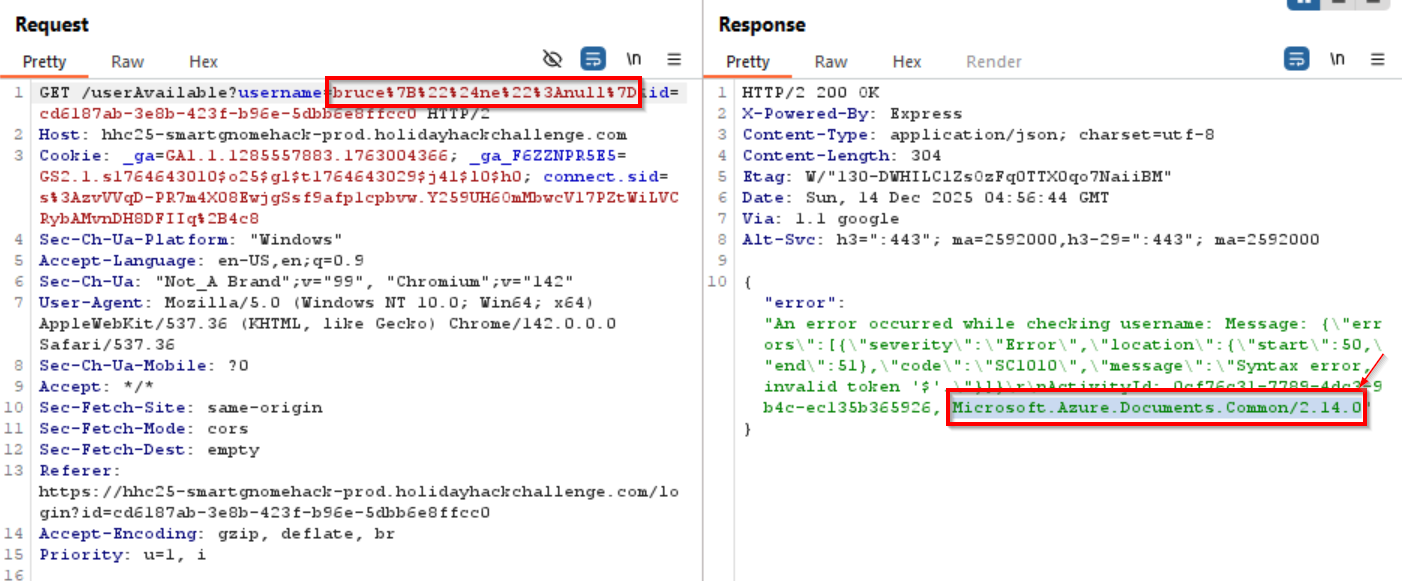The image size is (1402, 581).
Task: Open the Request panel hamburger menu
Action: [675, 59]
